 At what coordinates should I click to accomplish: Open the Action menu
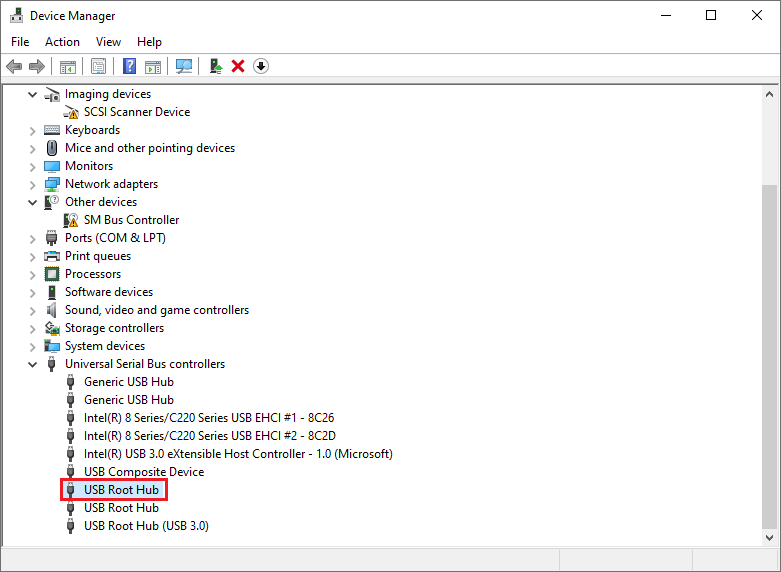point(62,42)
